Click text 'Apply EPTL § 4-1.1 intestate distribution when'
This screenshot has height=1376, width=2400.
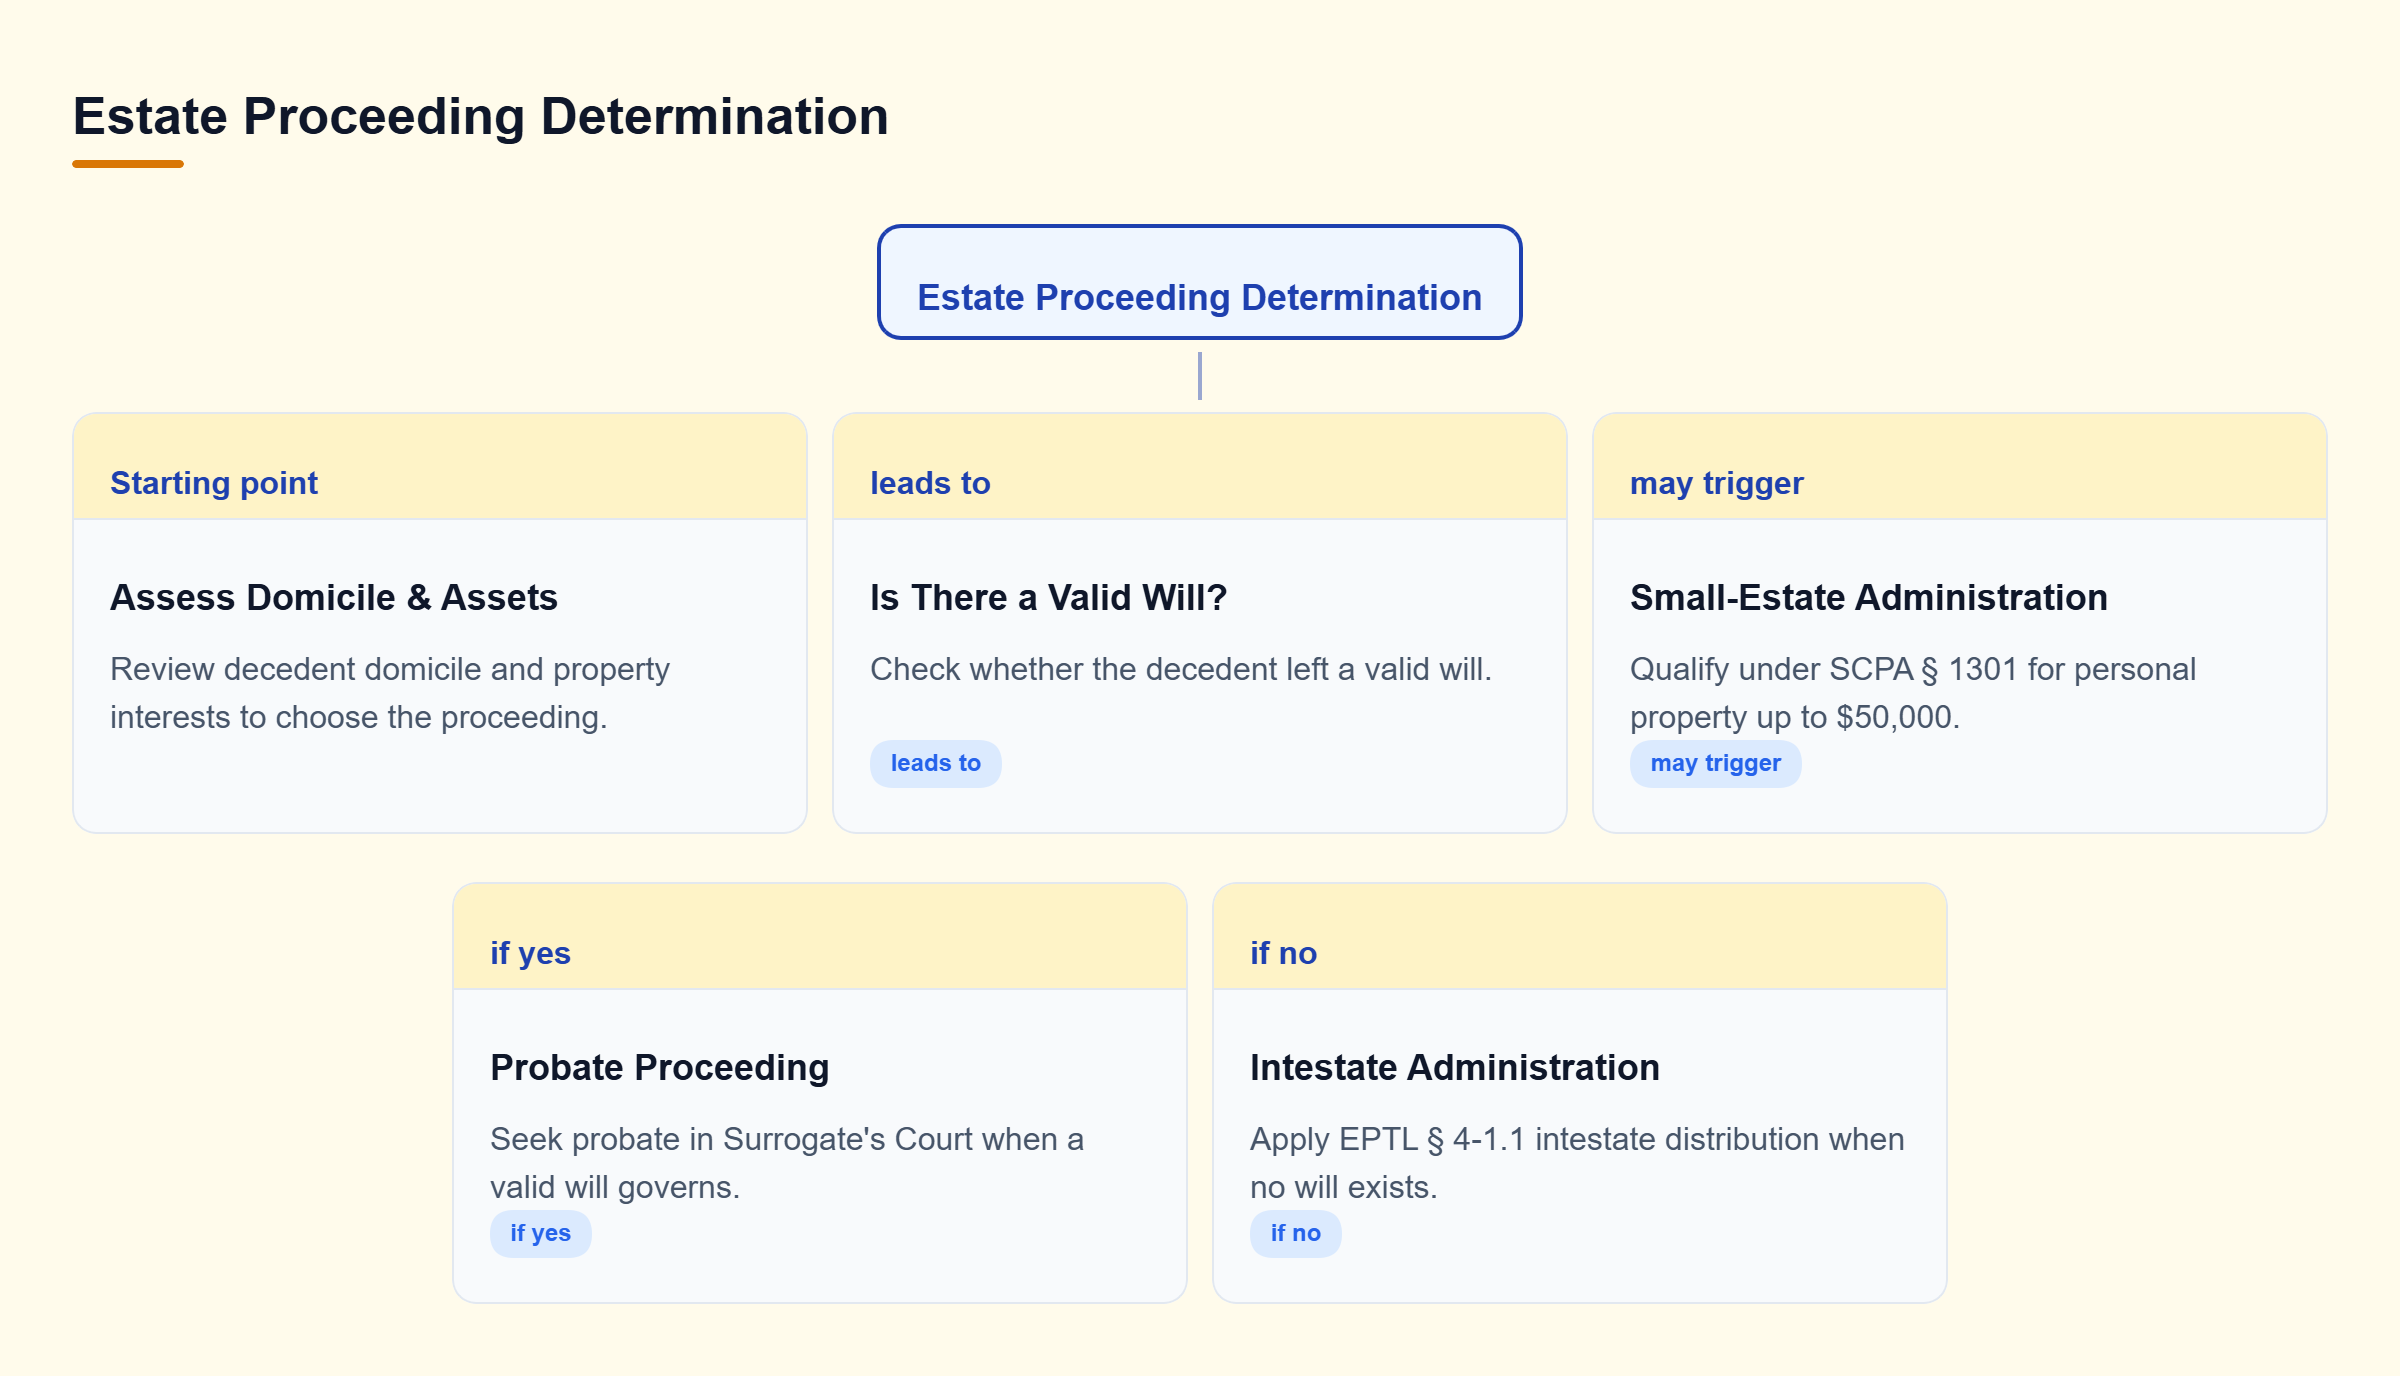pos(1577,1139)
